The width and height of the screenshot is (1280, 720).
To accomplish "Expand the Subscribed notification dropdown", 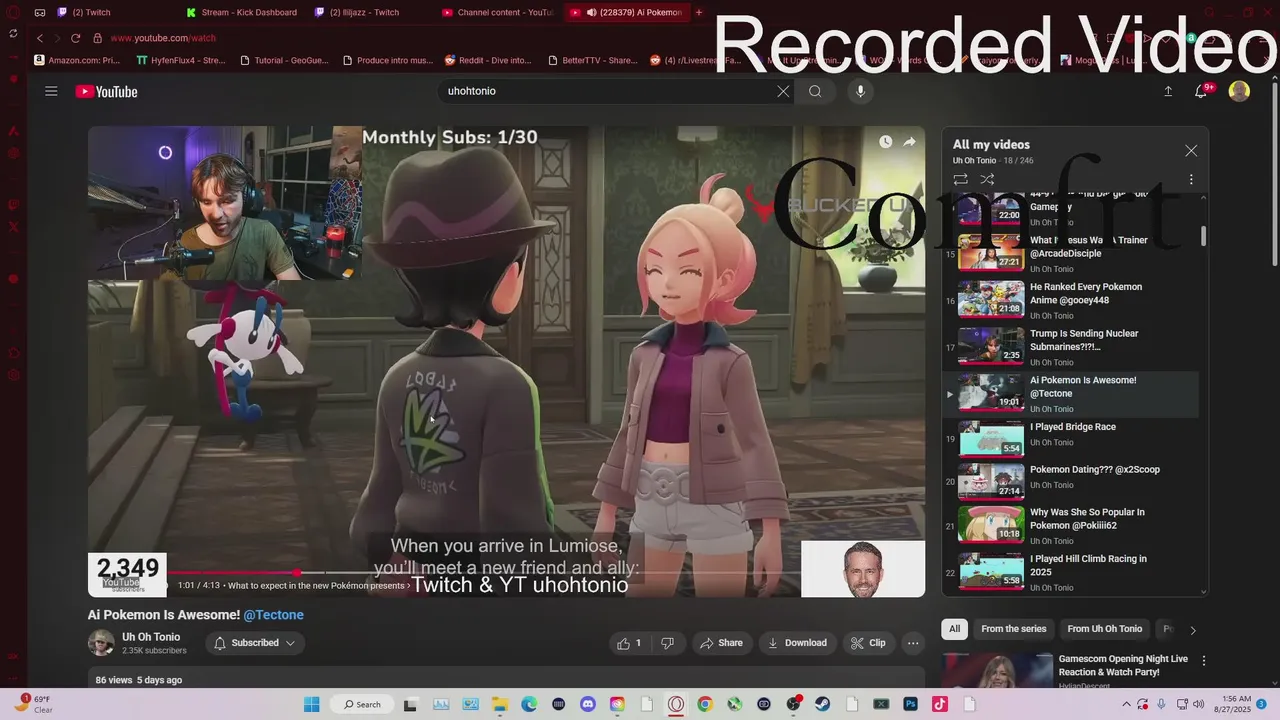I will tap(255, 643).
